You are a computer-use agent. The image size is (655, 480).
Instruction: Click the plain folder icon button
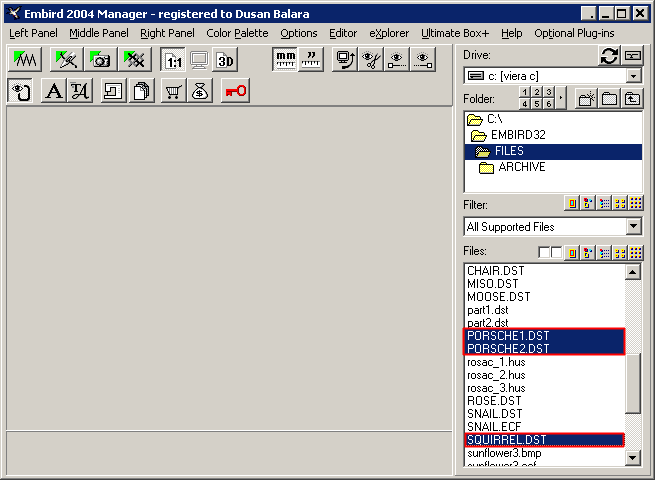pyautogui.click(x=609, y=99)
